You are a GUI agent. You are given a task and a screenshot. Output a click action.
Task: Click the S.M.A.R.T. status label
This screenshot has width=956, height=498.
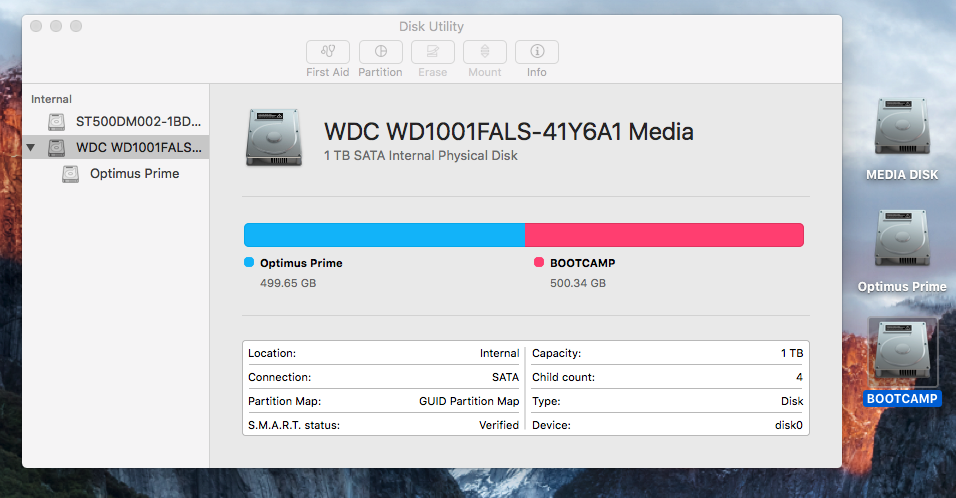click(x=294, y=425)
